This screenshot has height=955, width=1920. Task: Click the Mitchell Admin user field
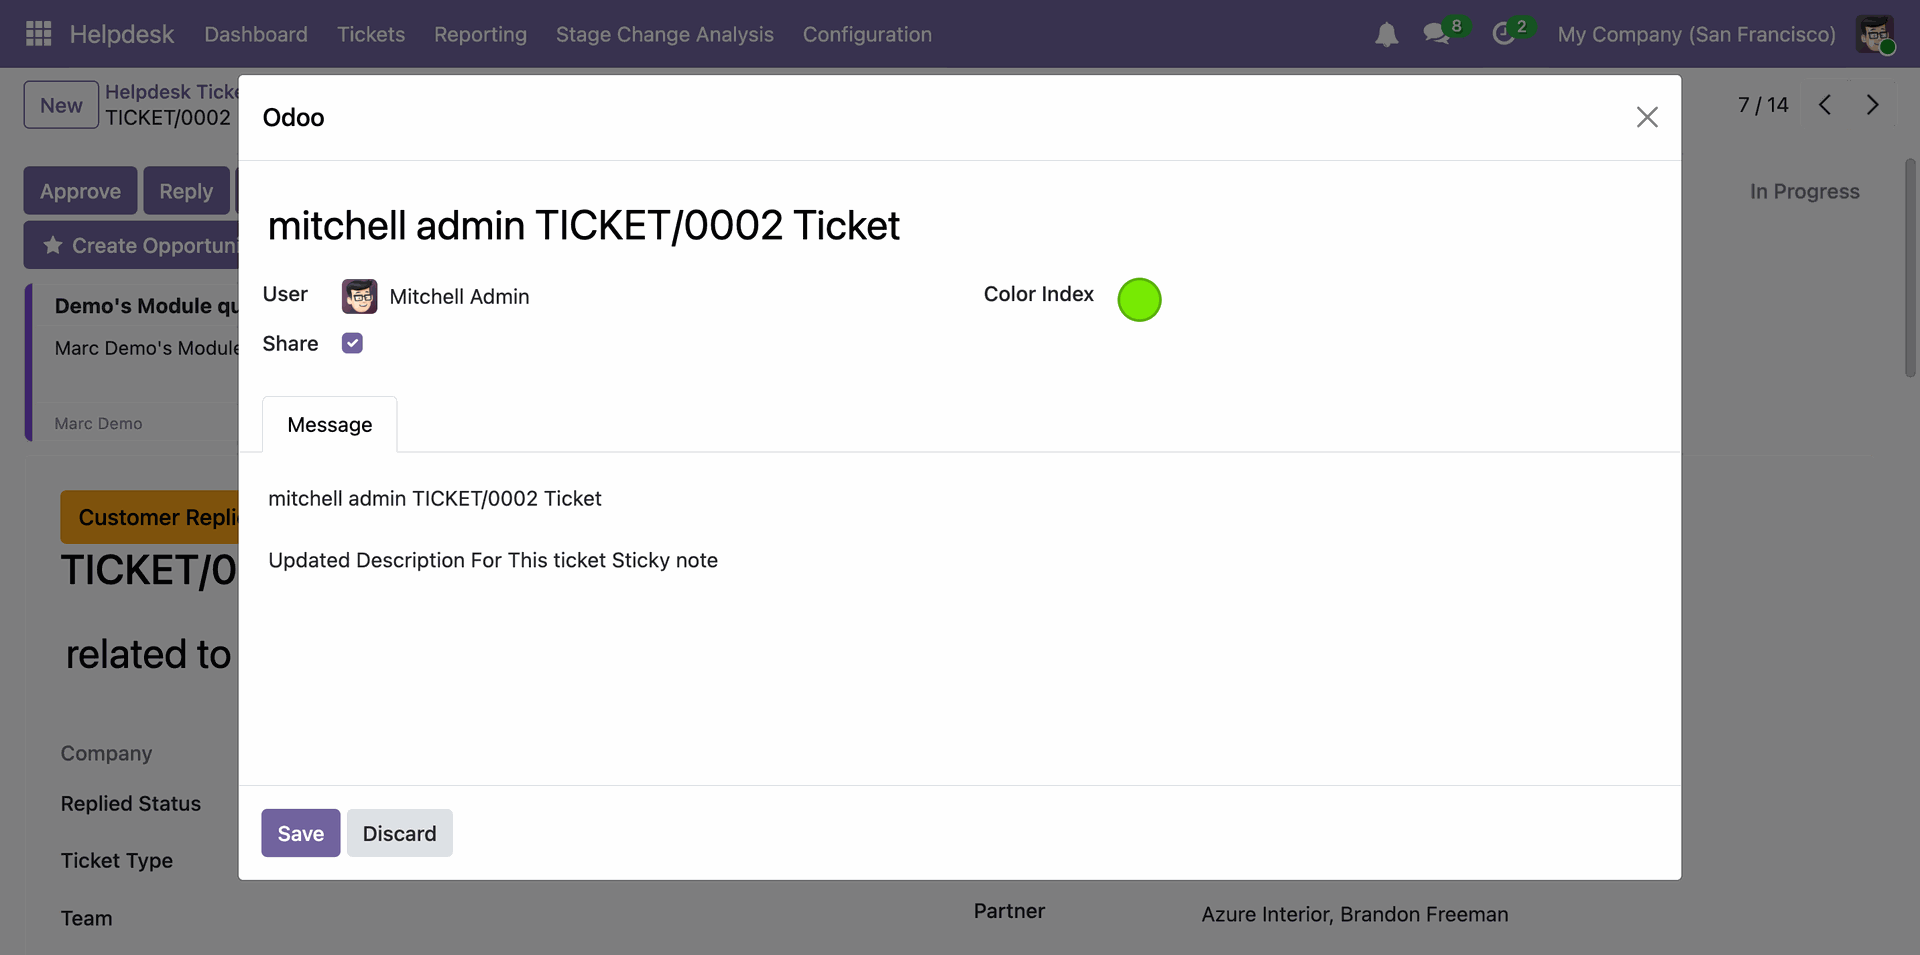tap(459, 297)
